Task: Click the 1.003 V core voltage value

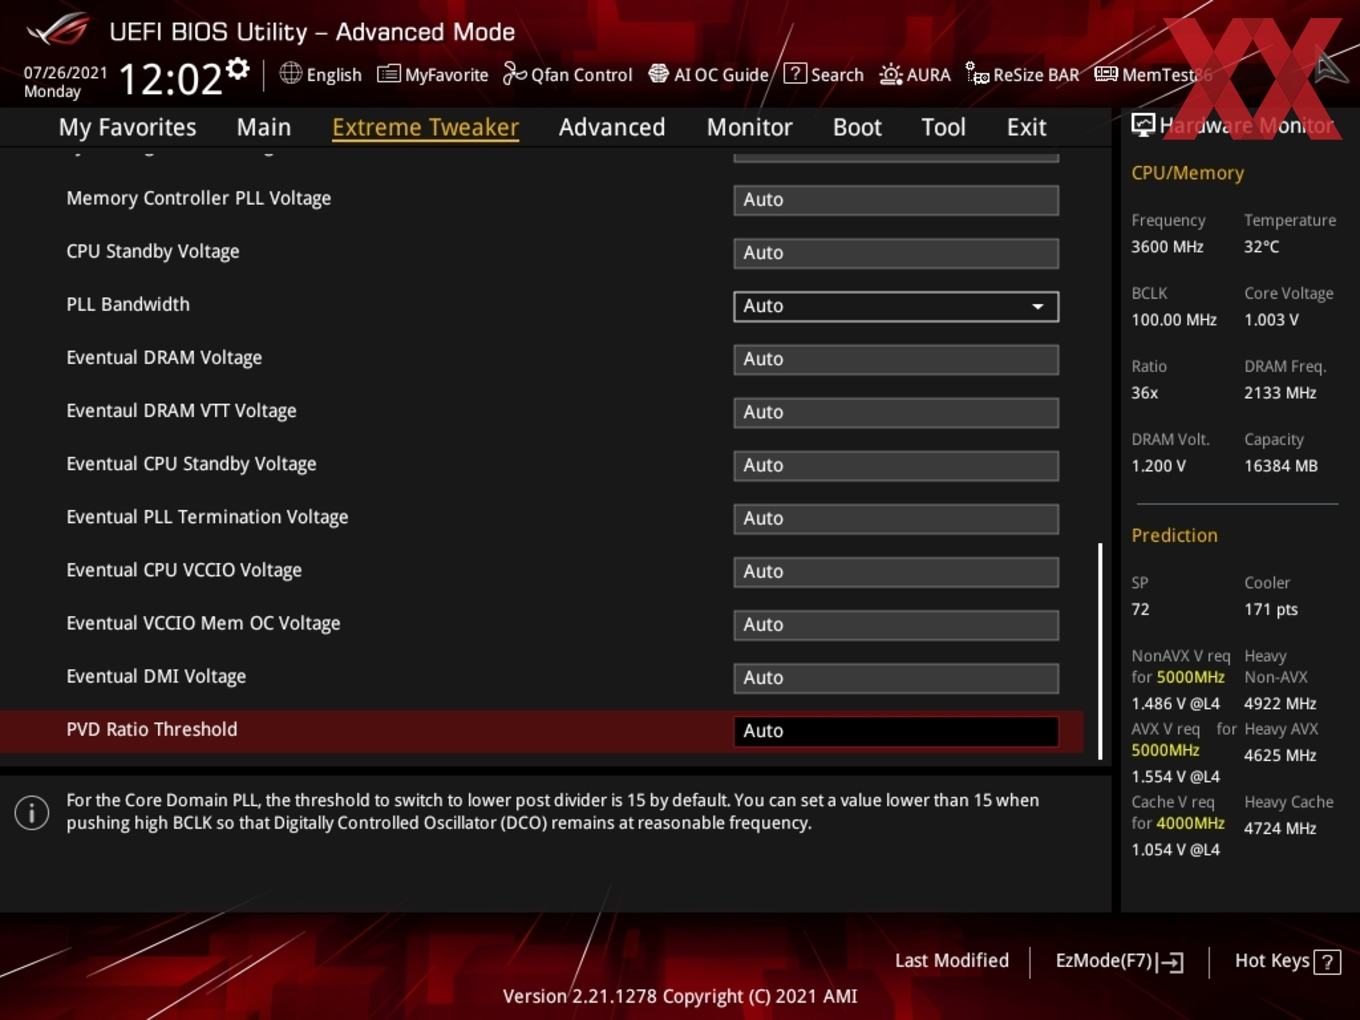Action: (x=1271, y=320)
